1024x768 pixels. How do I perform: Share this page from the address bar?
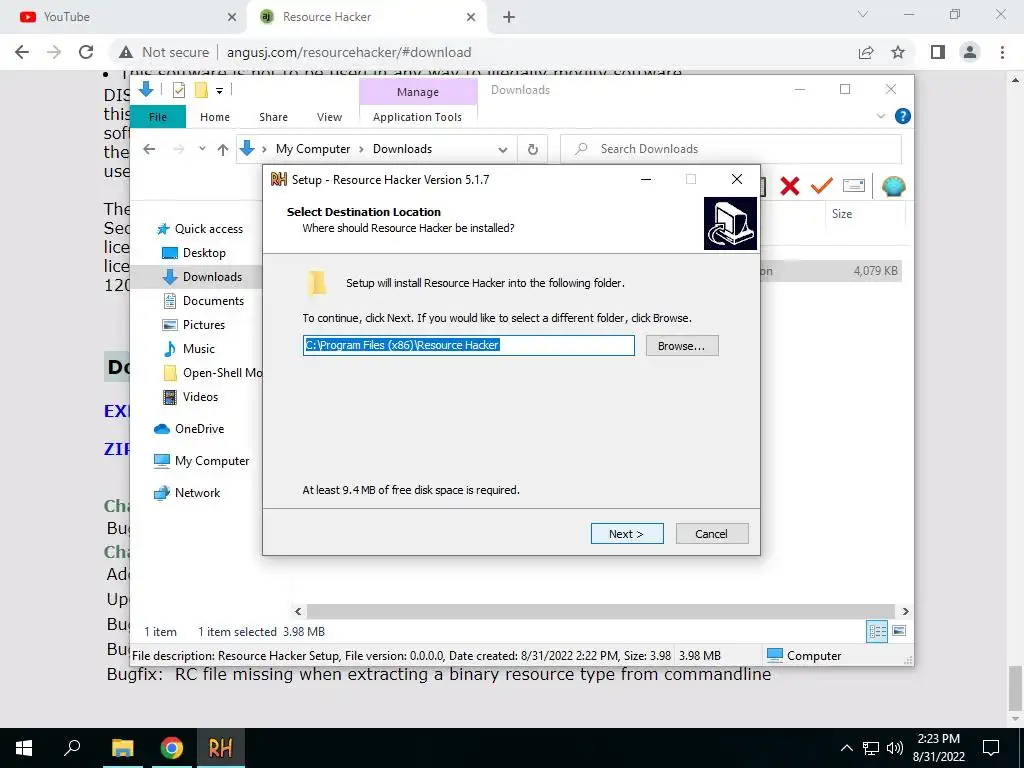click(866, 52)
